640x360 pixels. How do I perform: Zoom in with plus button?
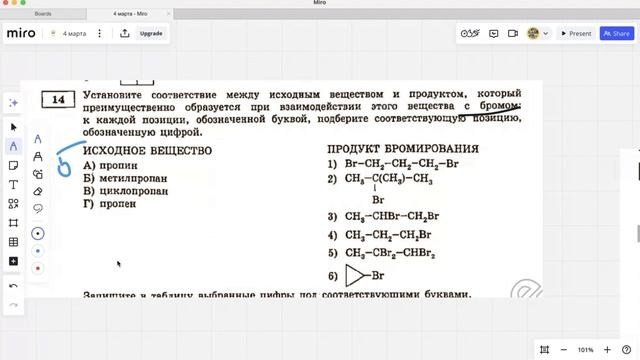607,350
